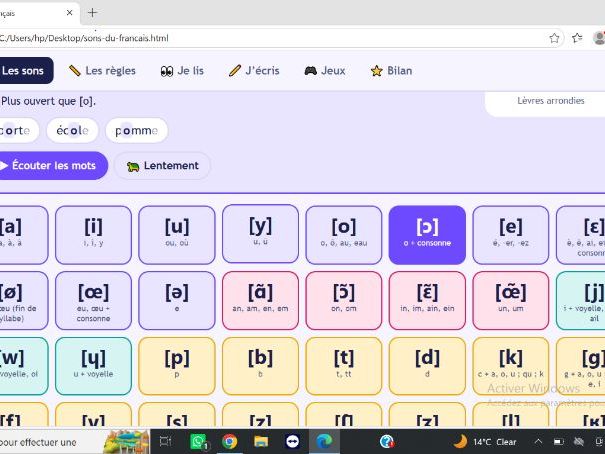Viewport: 605px width, 454px height.
Task: Open the 14°C Clear weather widget
Action: pyautogui.click(x=485, y=442)
